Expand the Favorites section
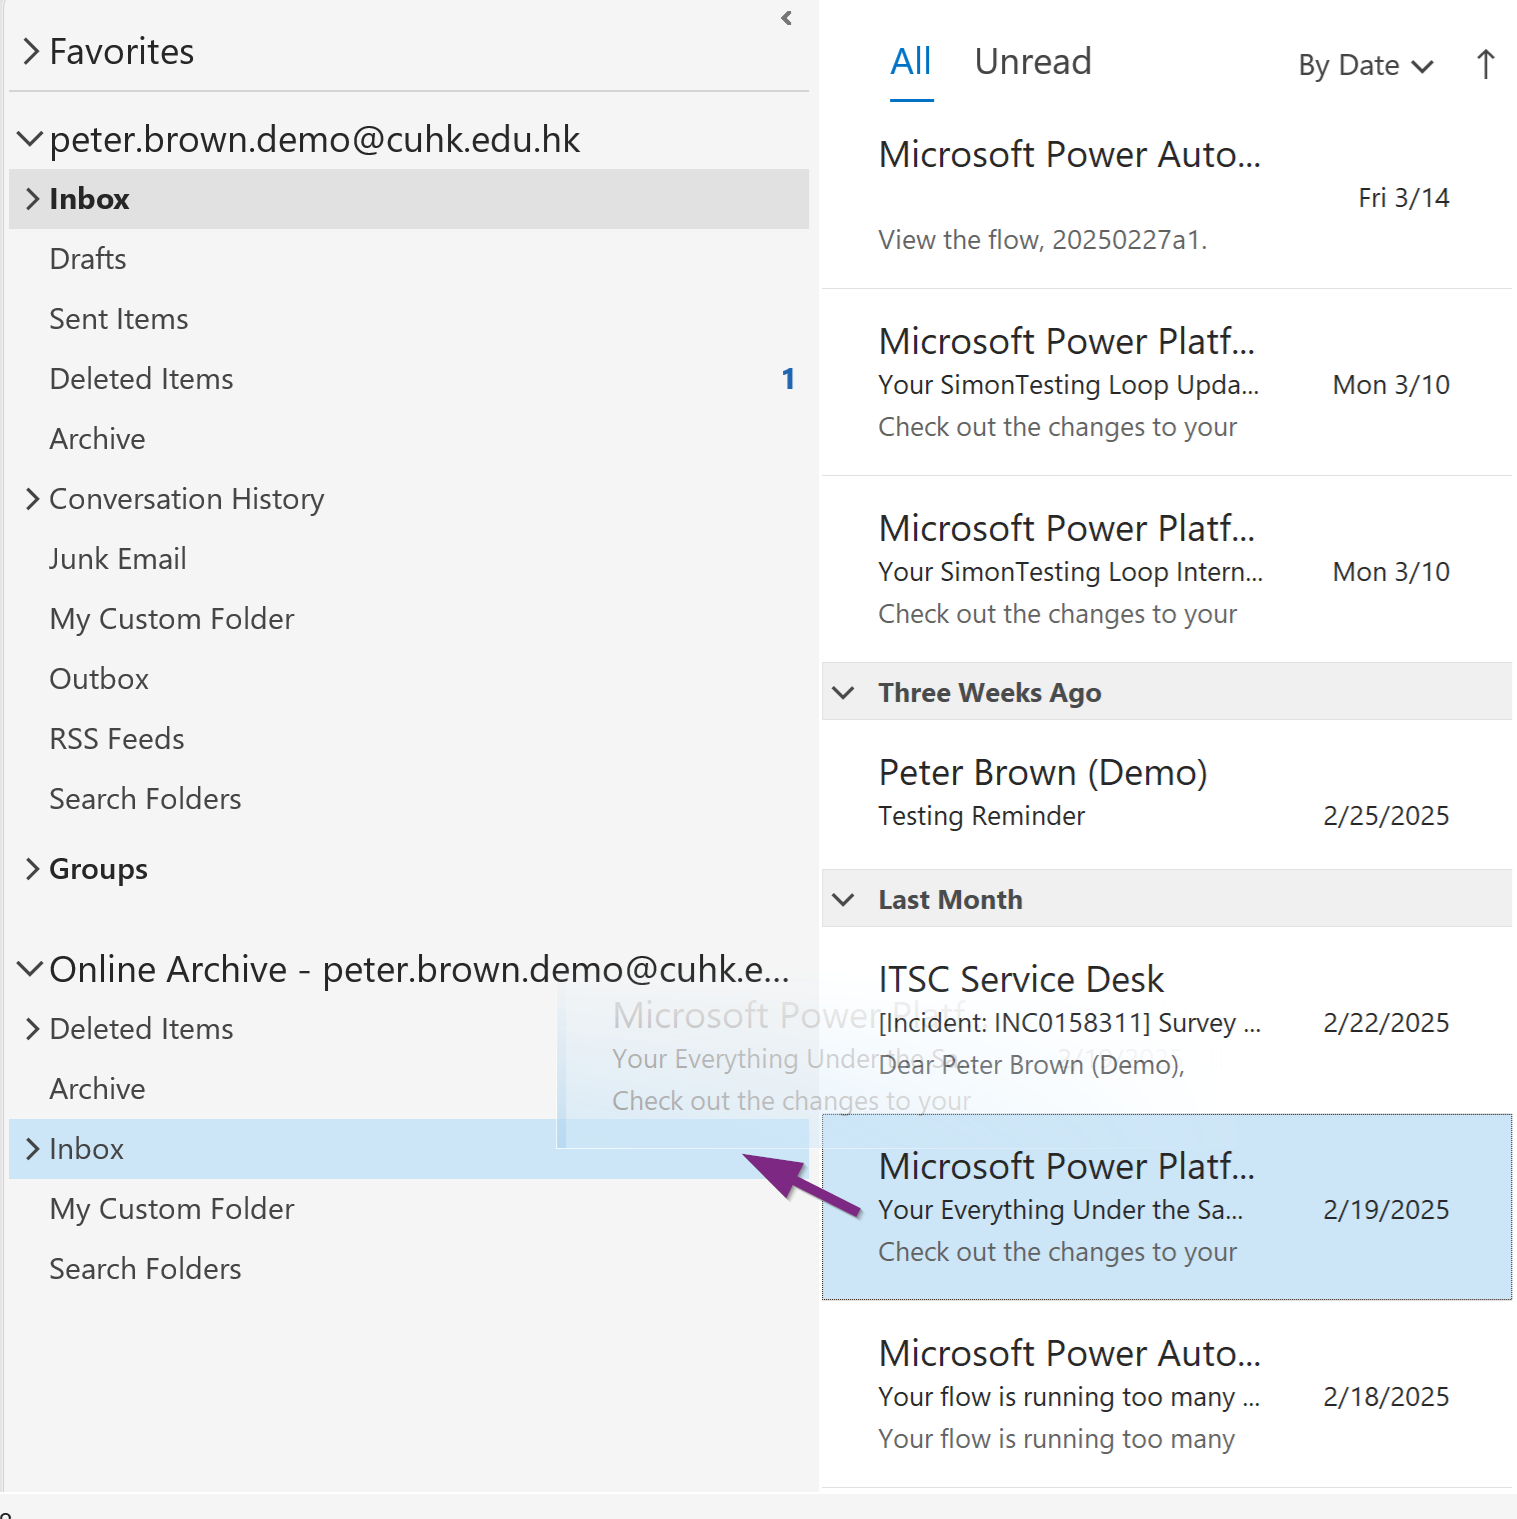 32,51
